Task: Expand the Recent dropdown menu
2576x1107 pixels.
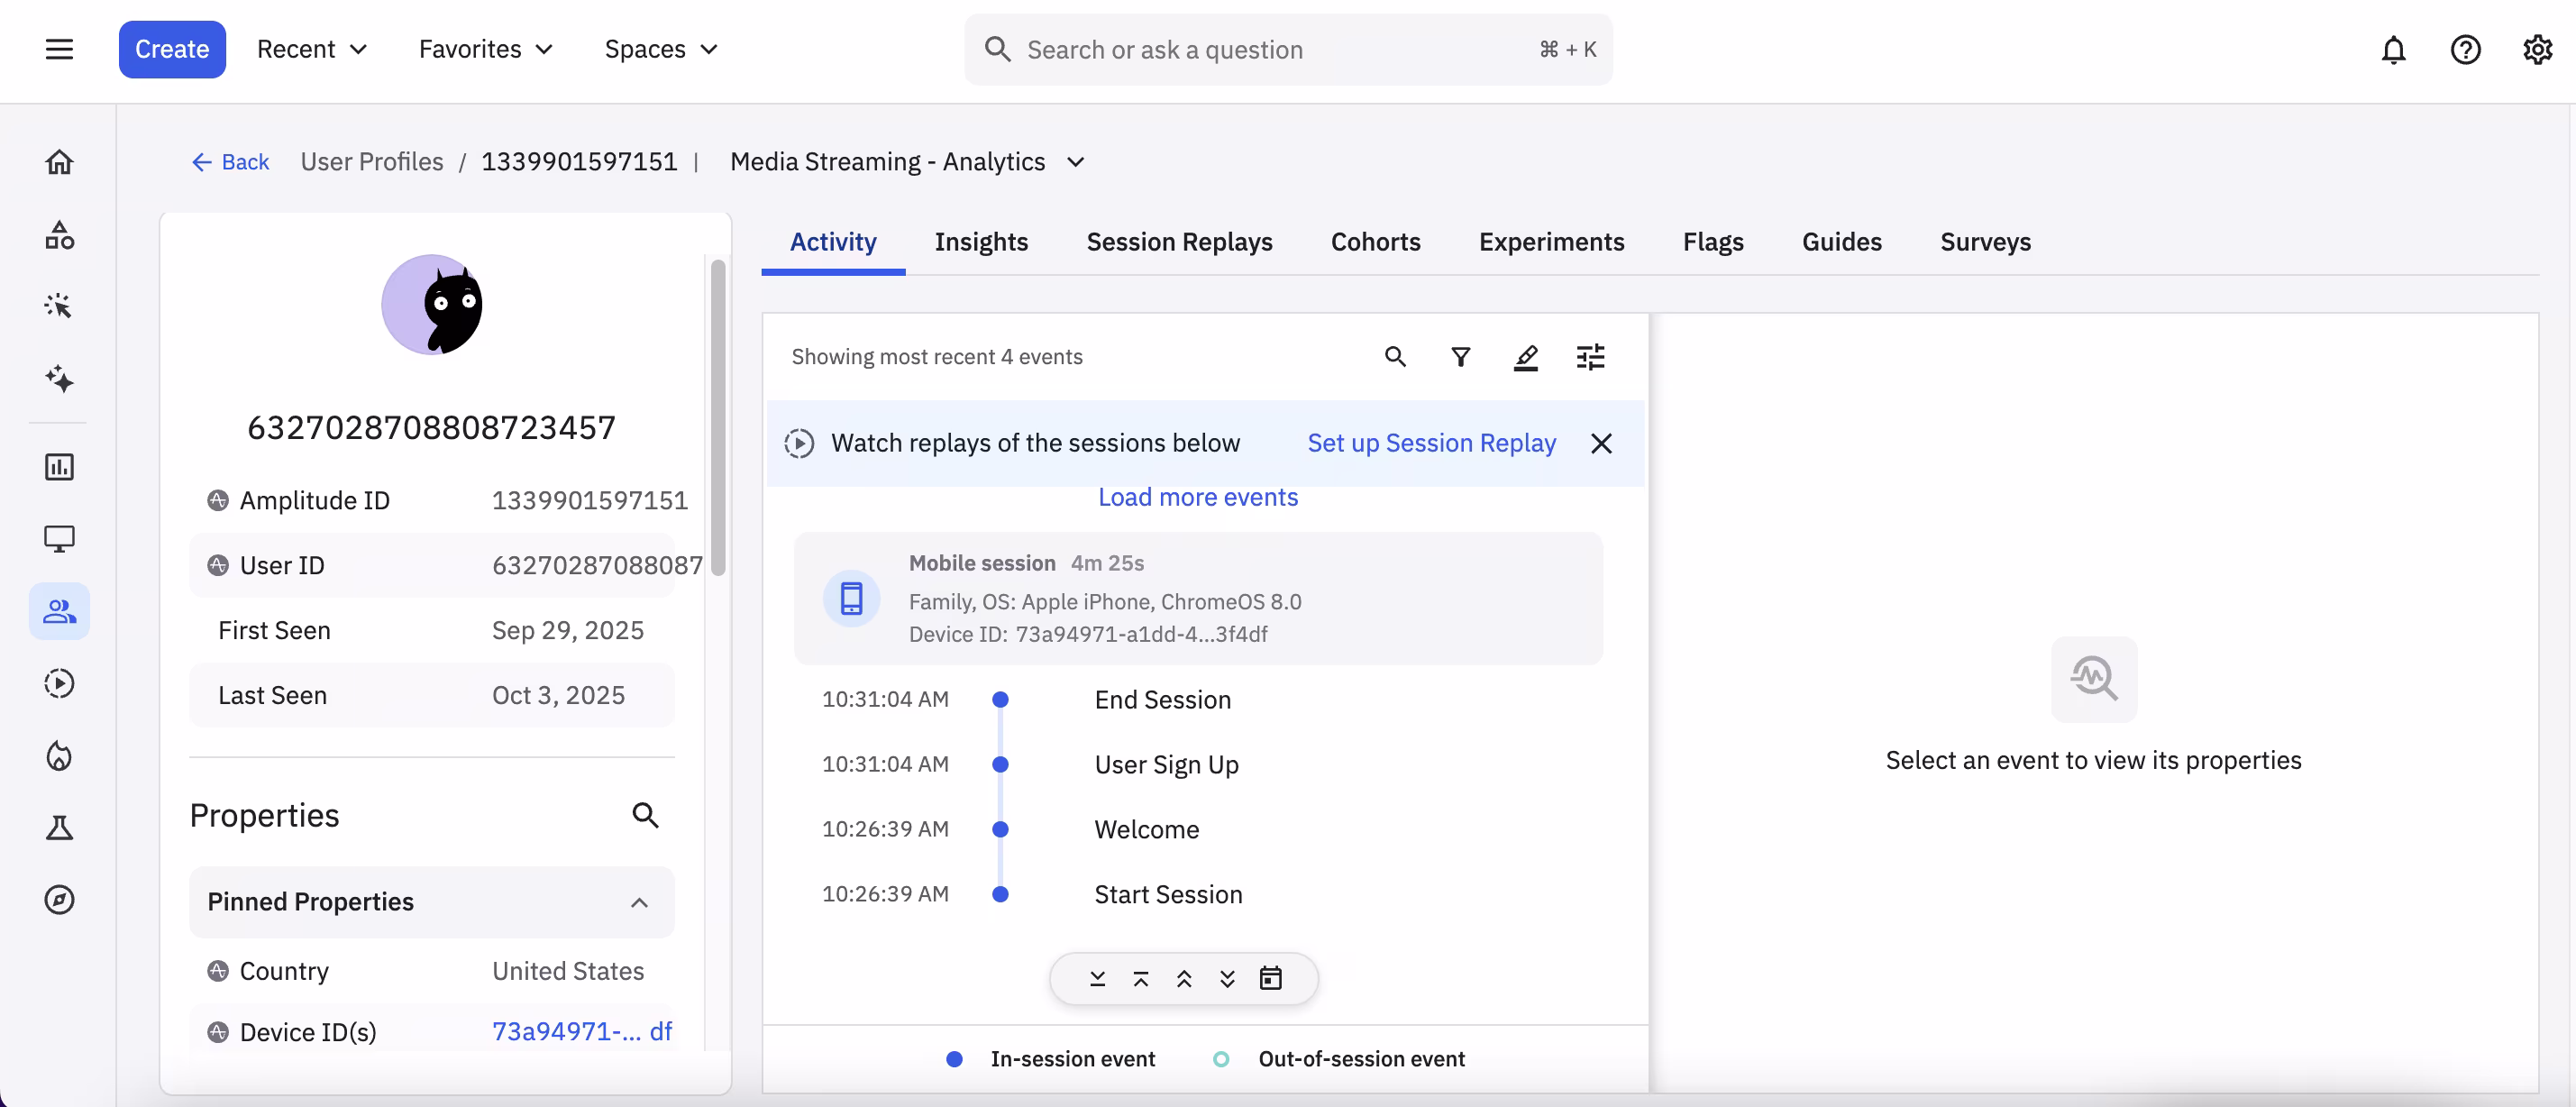Action: point(312,49)
